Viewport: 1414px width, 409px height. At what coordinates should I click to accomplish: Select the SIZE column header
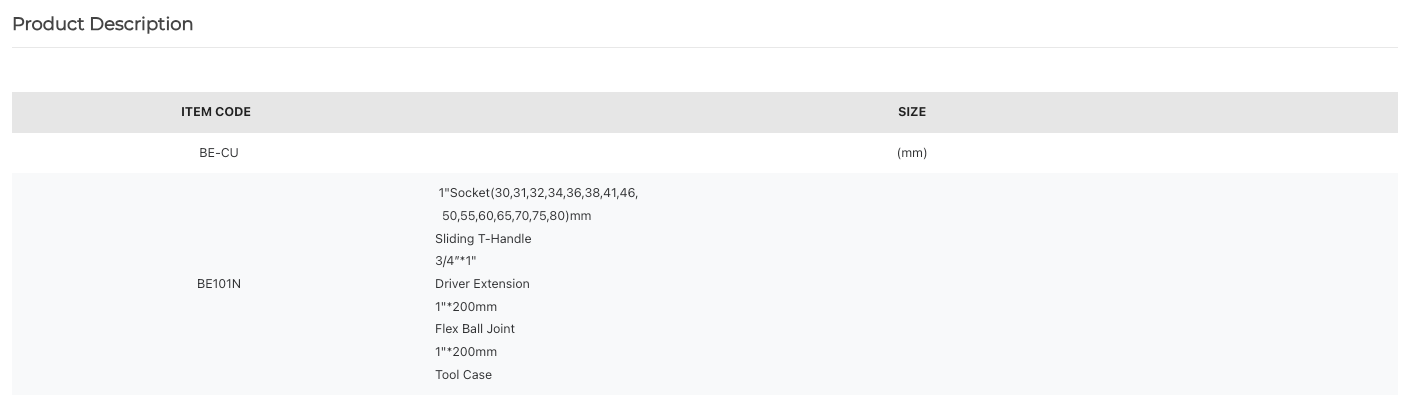pos(912,112)
